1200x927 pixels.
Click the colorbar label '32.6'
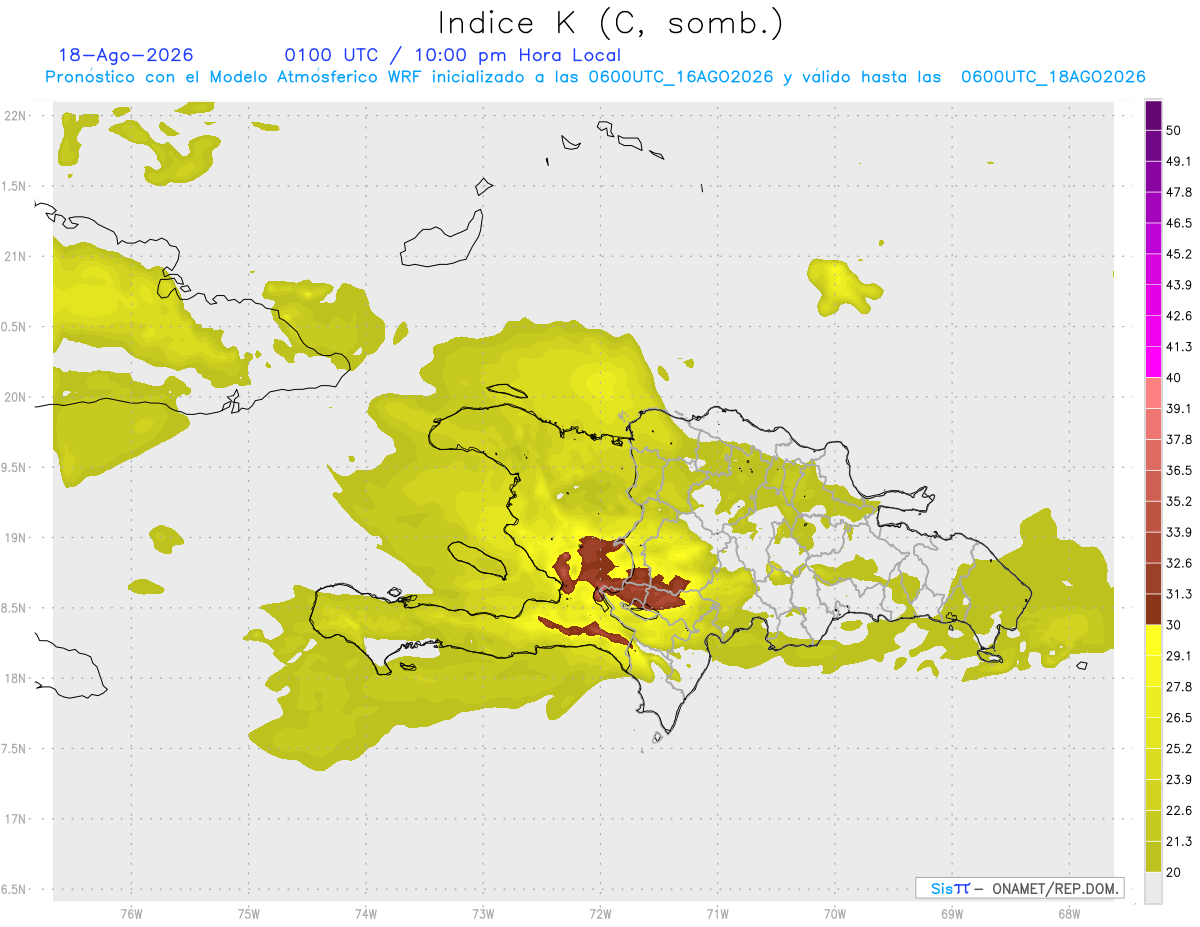(x=1179, y=563)
